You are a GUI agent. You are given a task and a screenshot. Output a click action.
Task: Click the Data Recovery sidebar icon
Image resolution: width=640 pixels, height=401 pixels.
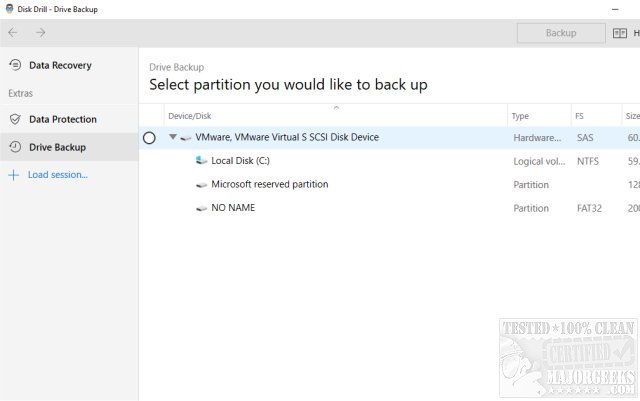coord(14,65)
